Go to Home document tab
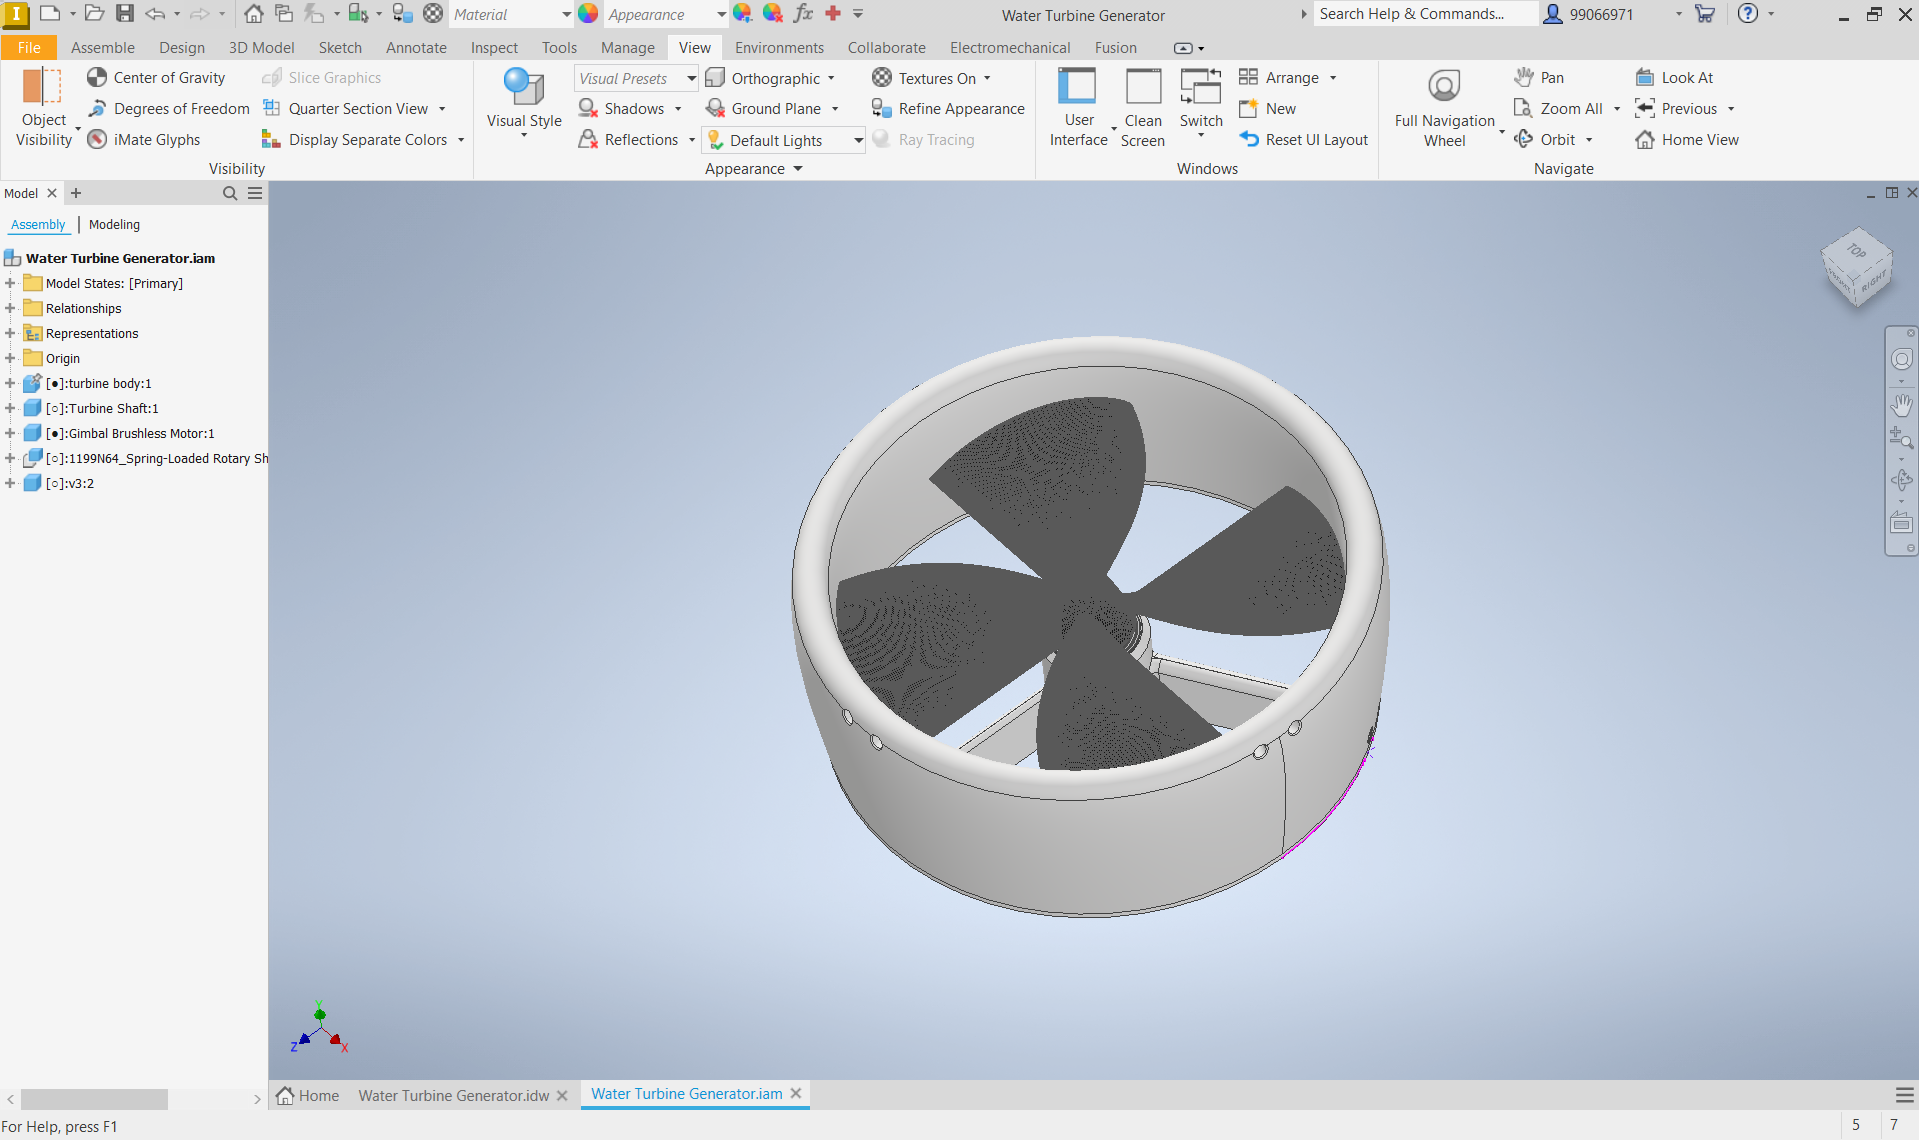The width and height of the screenshot is (1919, 1140). 309,1095
